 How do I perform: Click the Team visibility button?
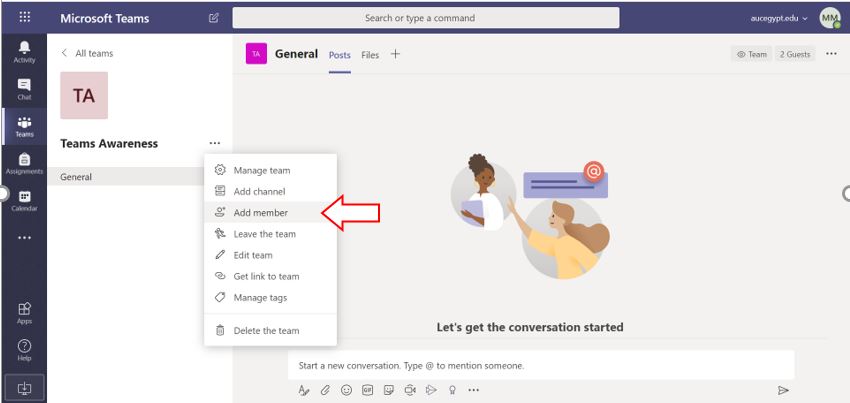click(x=752, y=54)
